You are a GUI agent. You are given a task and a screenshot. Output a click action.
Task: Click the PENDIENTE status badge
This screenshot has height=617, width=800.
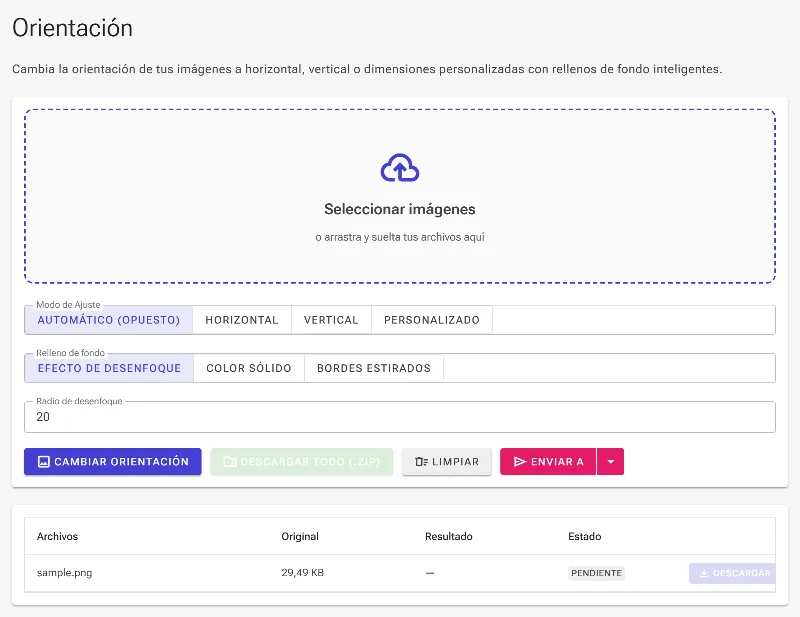pos(596,573)
